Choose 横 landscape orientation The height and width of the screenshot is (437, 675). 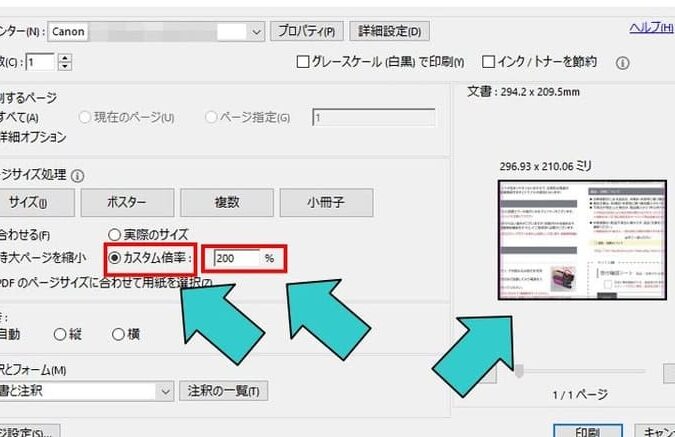(x=118, y=334)
